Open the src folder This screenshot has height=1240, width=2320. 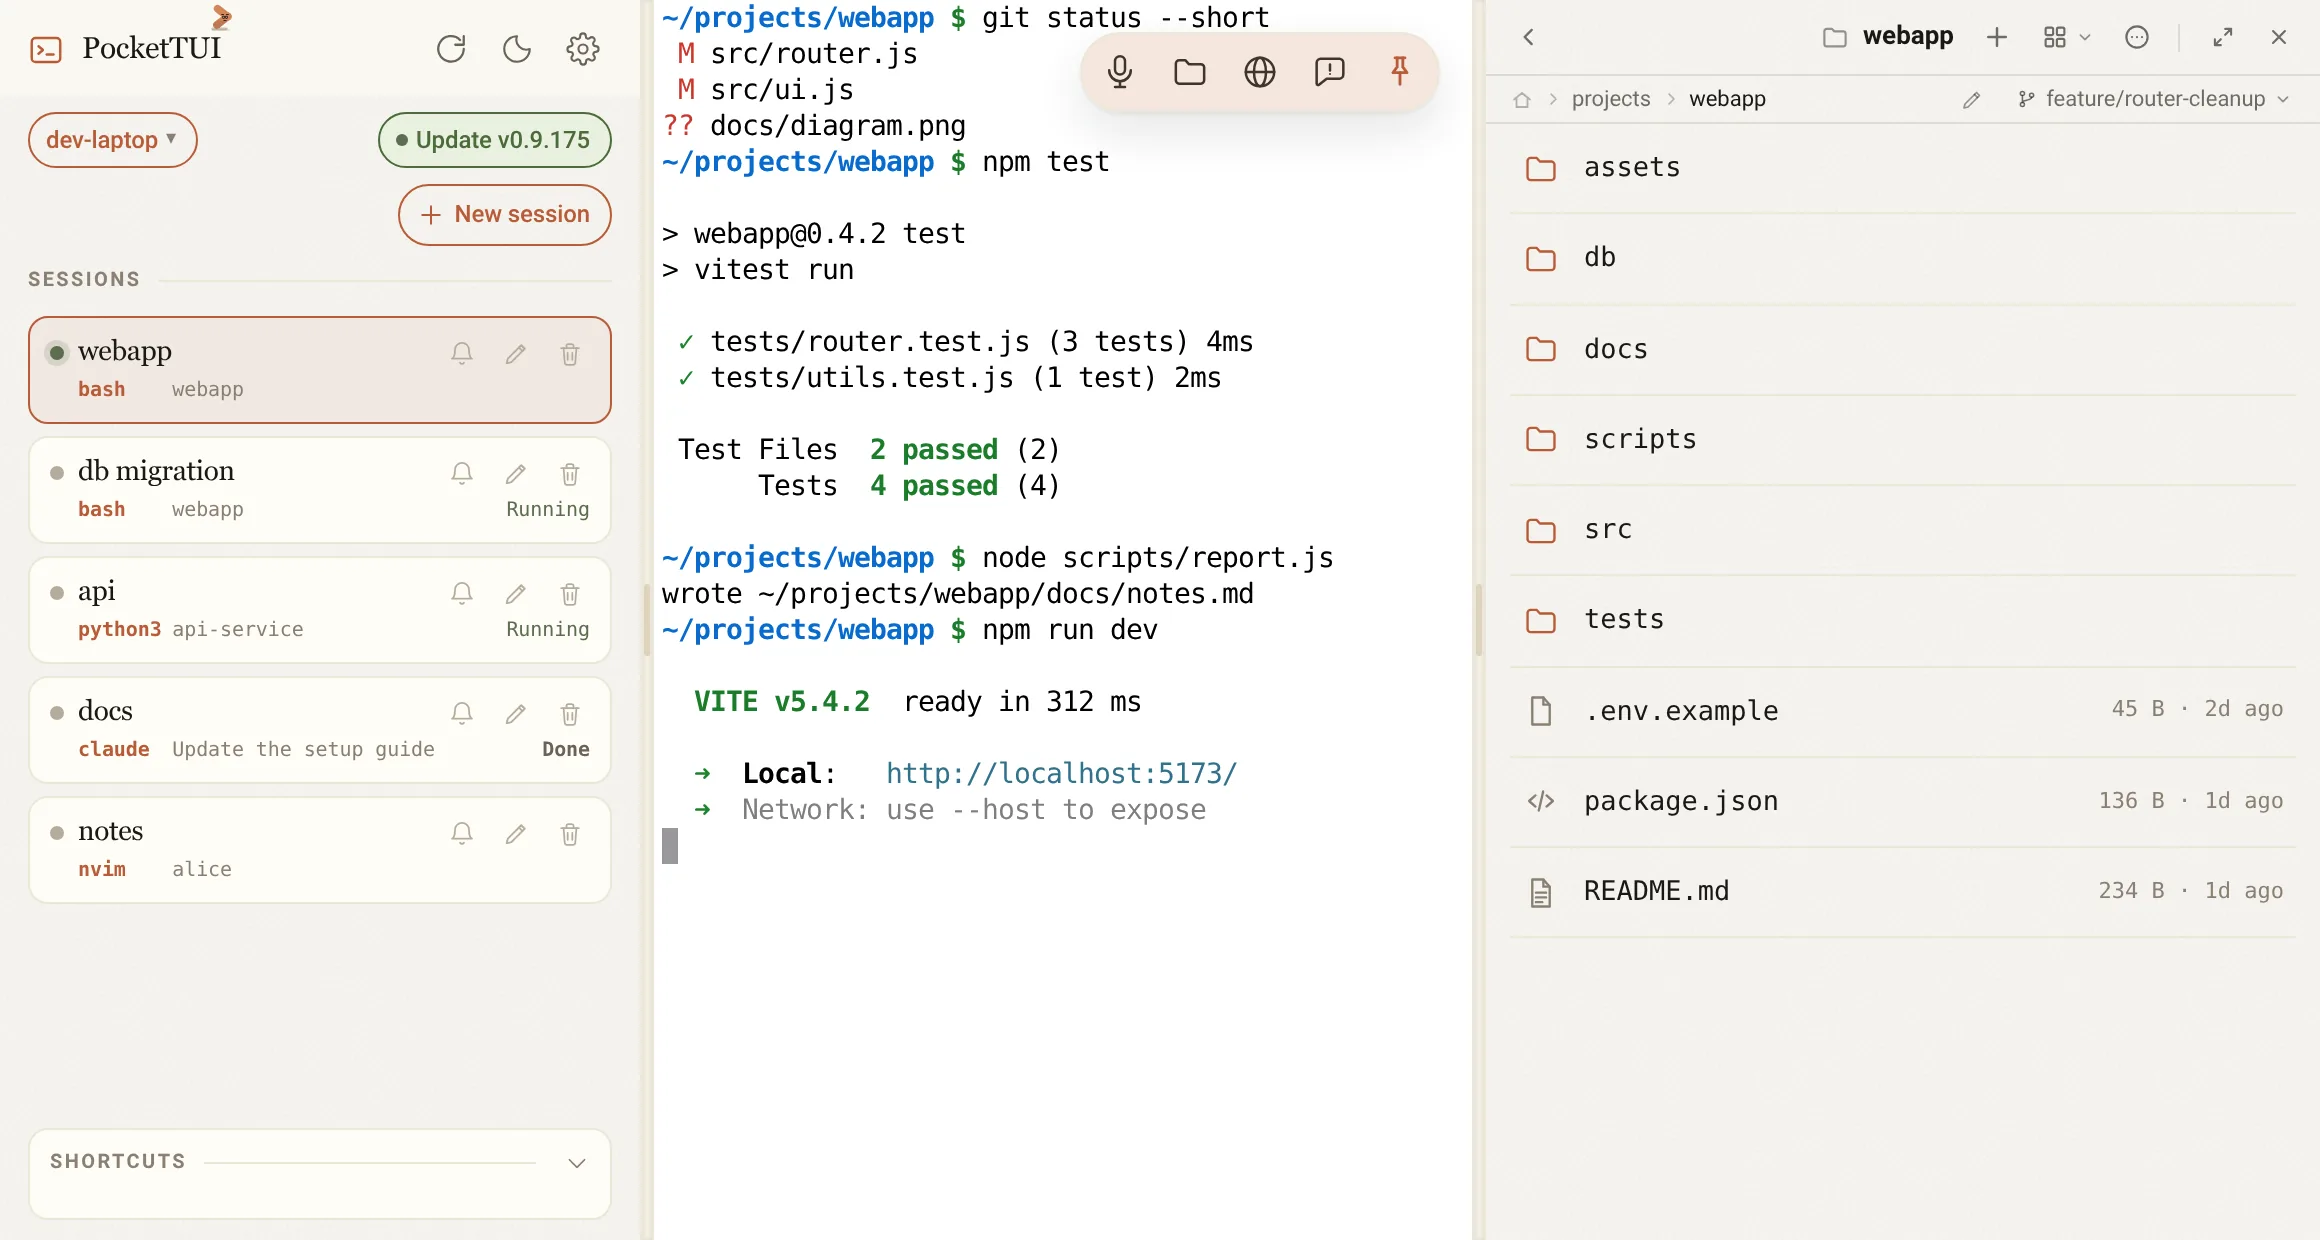[1902, 530]
